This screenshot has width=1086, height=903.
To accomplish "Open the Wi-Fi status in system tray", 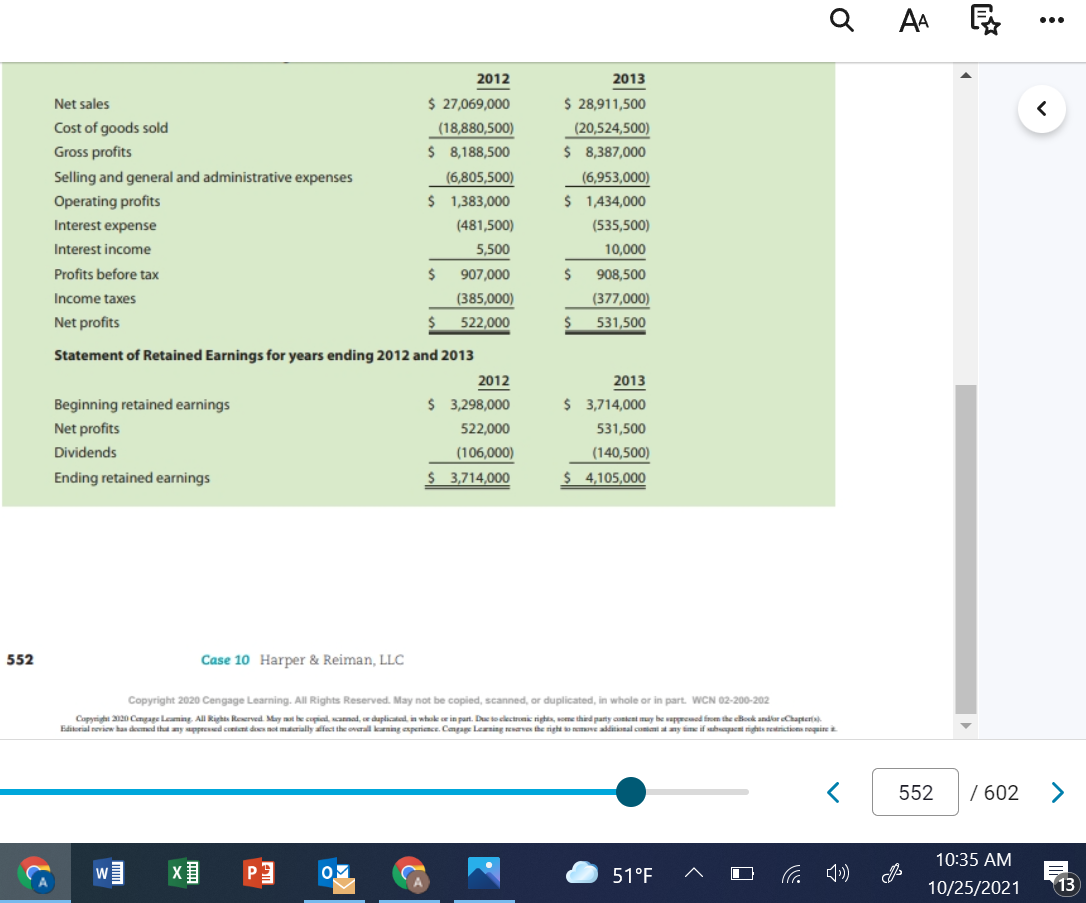I will pyautogui.click(x=791, y=872).
